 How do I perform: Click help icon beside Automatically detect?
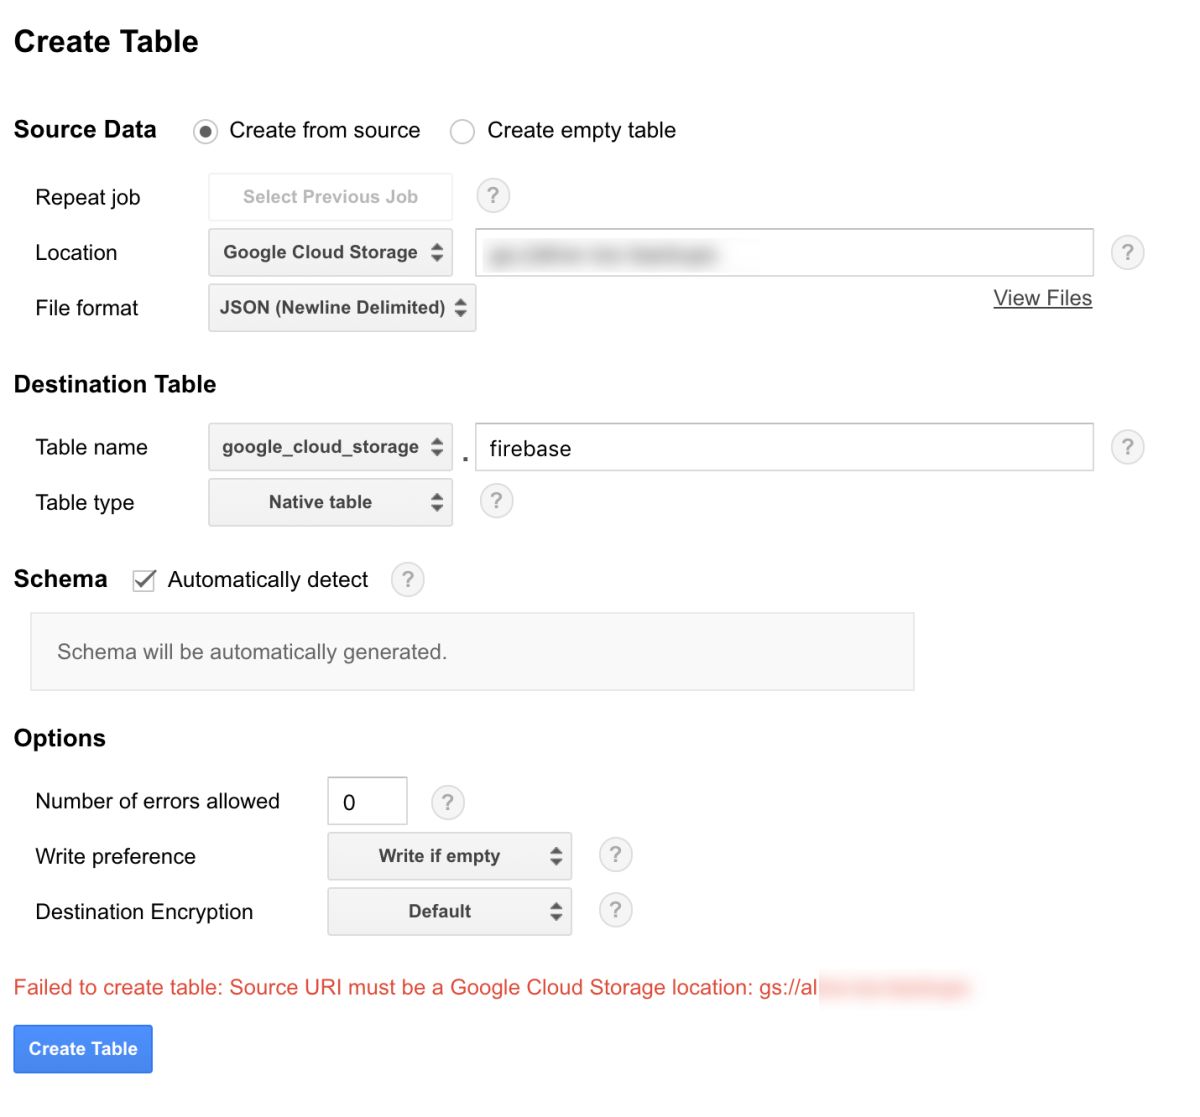tap(407, 580)
